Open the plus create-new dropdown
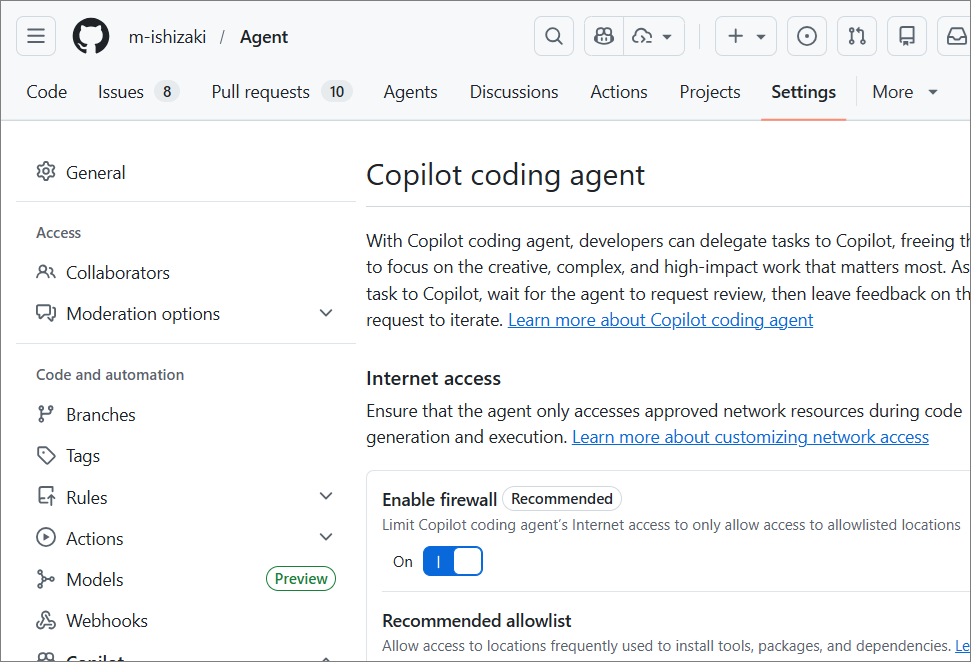971x662 pixels. 746,37
